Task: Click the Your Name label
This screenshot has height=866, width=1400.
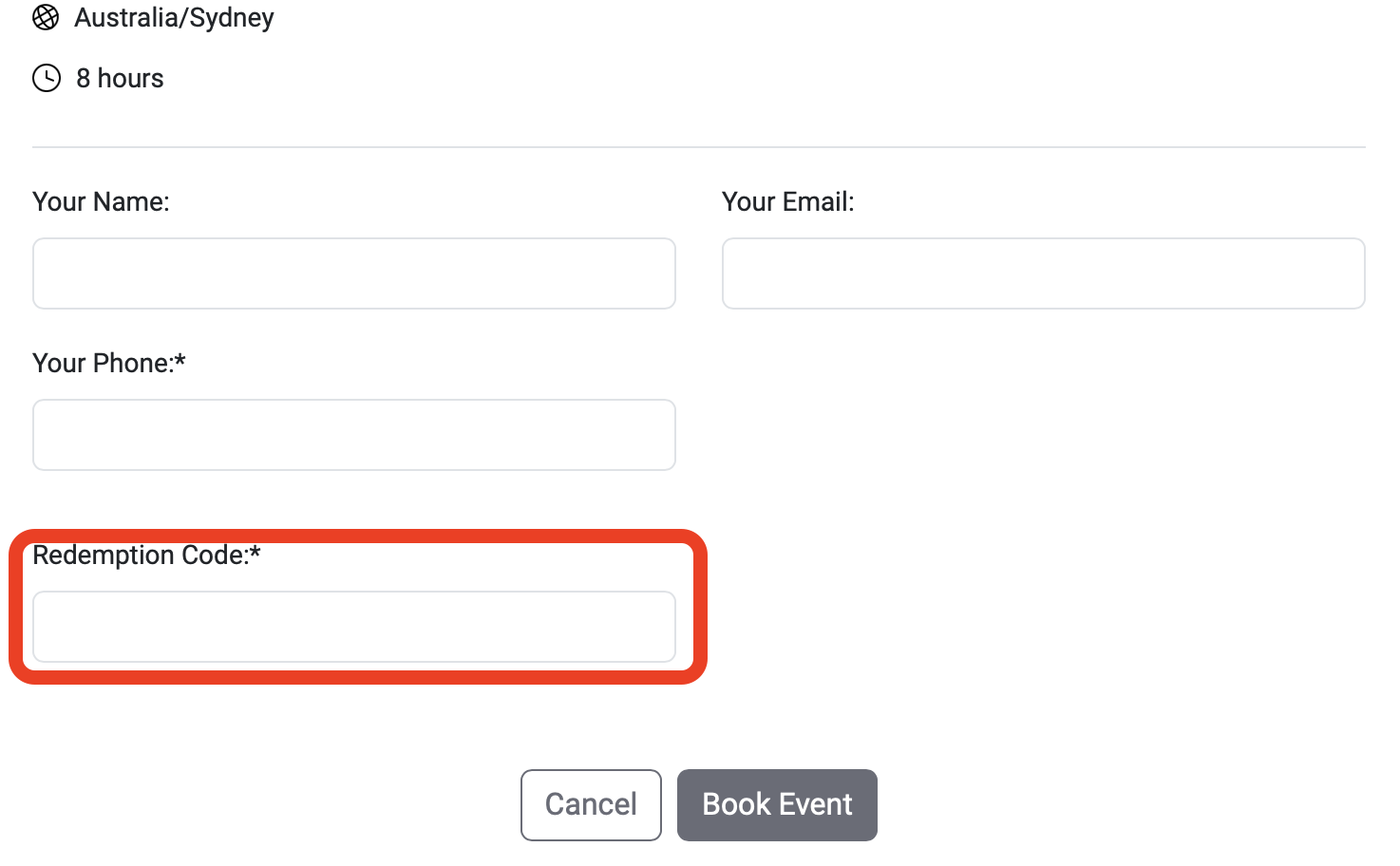Action: pyautogui.click(x=101, y=202)
